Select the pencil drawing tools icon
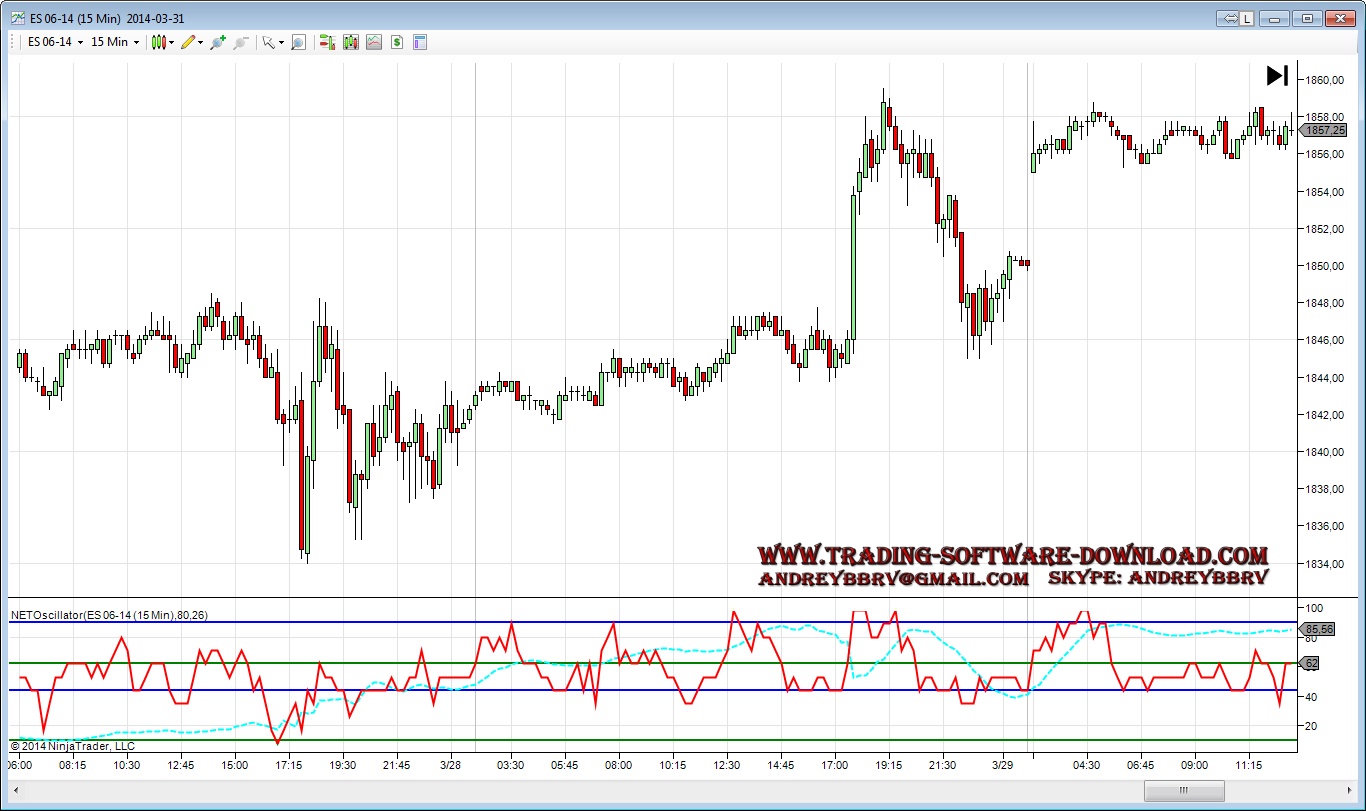 point(188,42)
